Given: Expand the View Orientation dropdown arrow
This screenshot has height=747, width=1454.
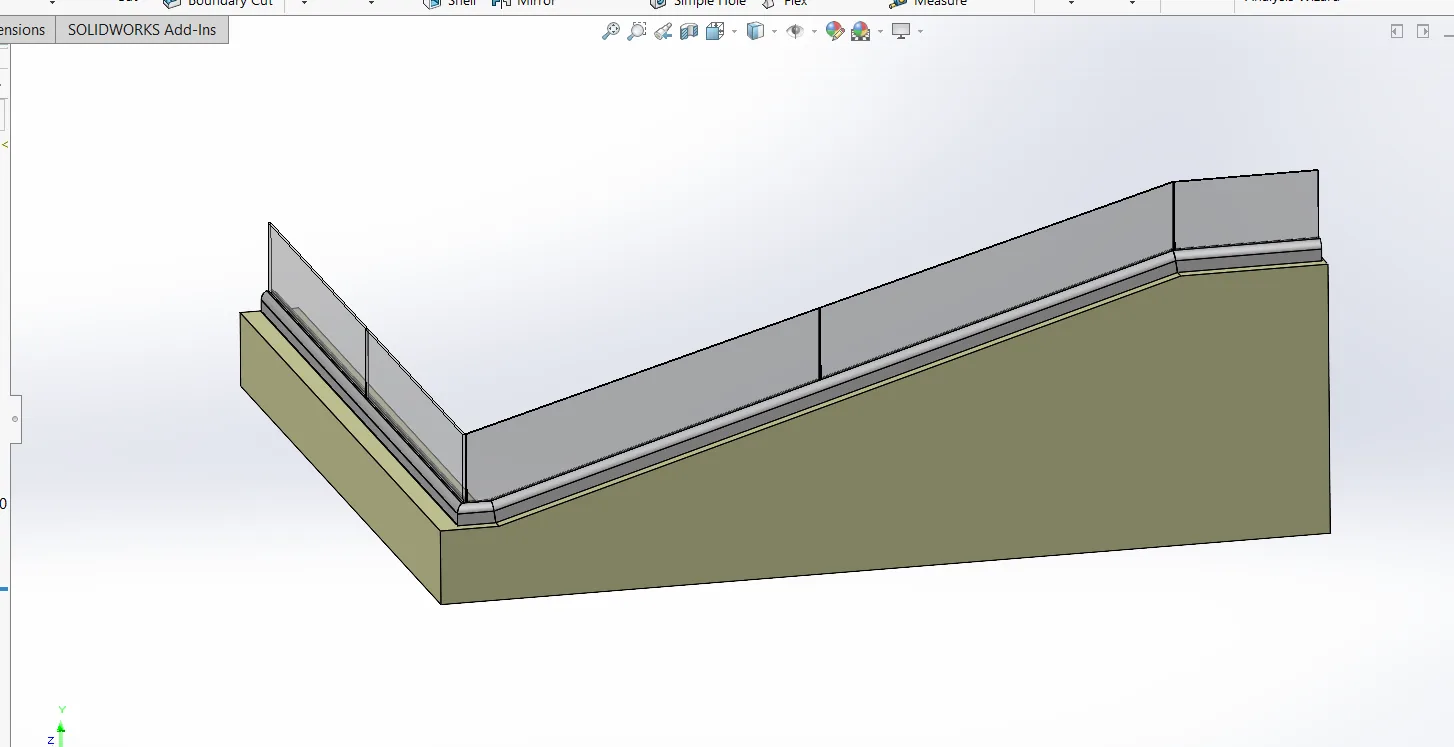Looking at the screenshot, I should [734, 32].
